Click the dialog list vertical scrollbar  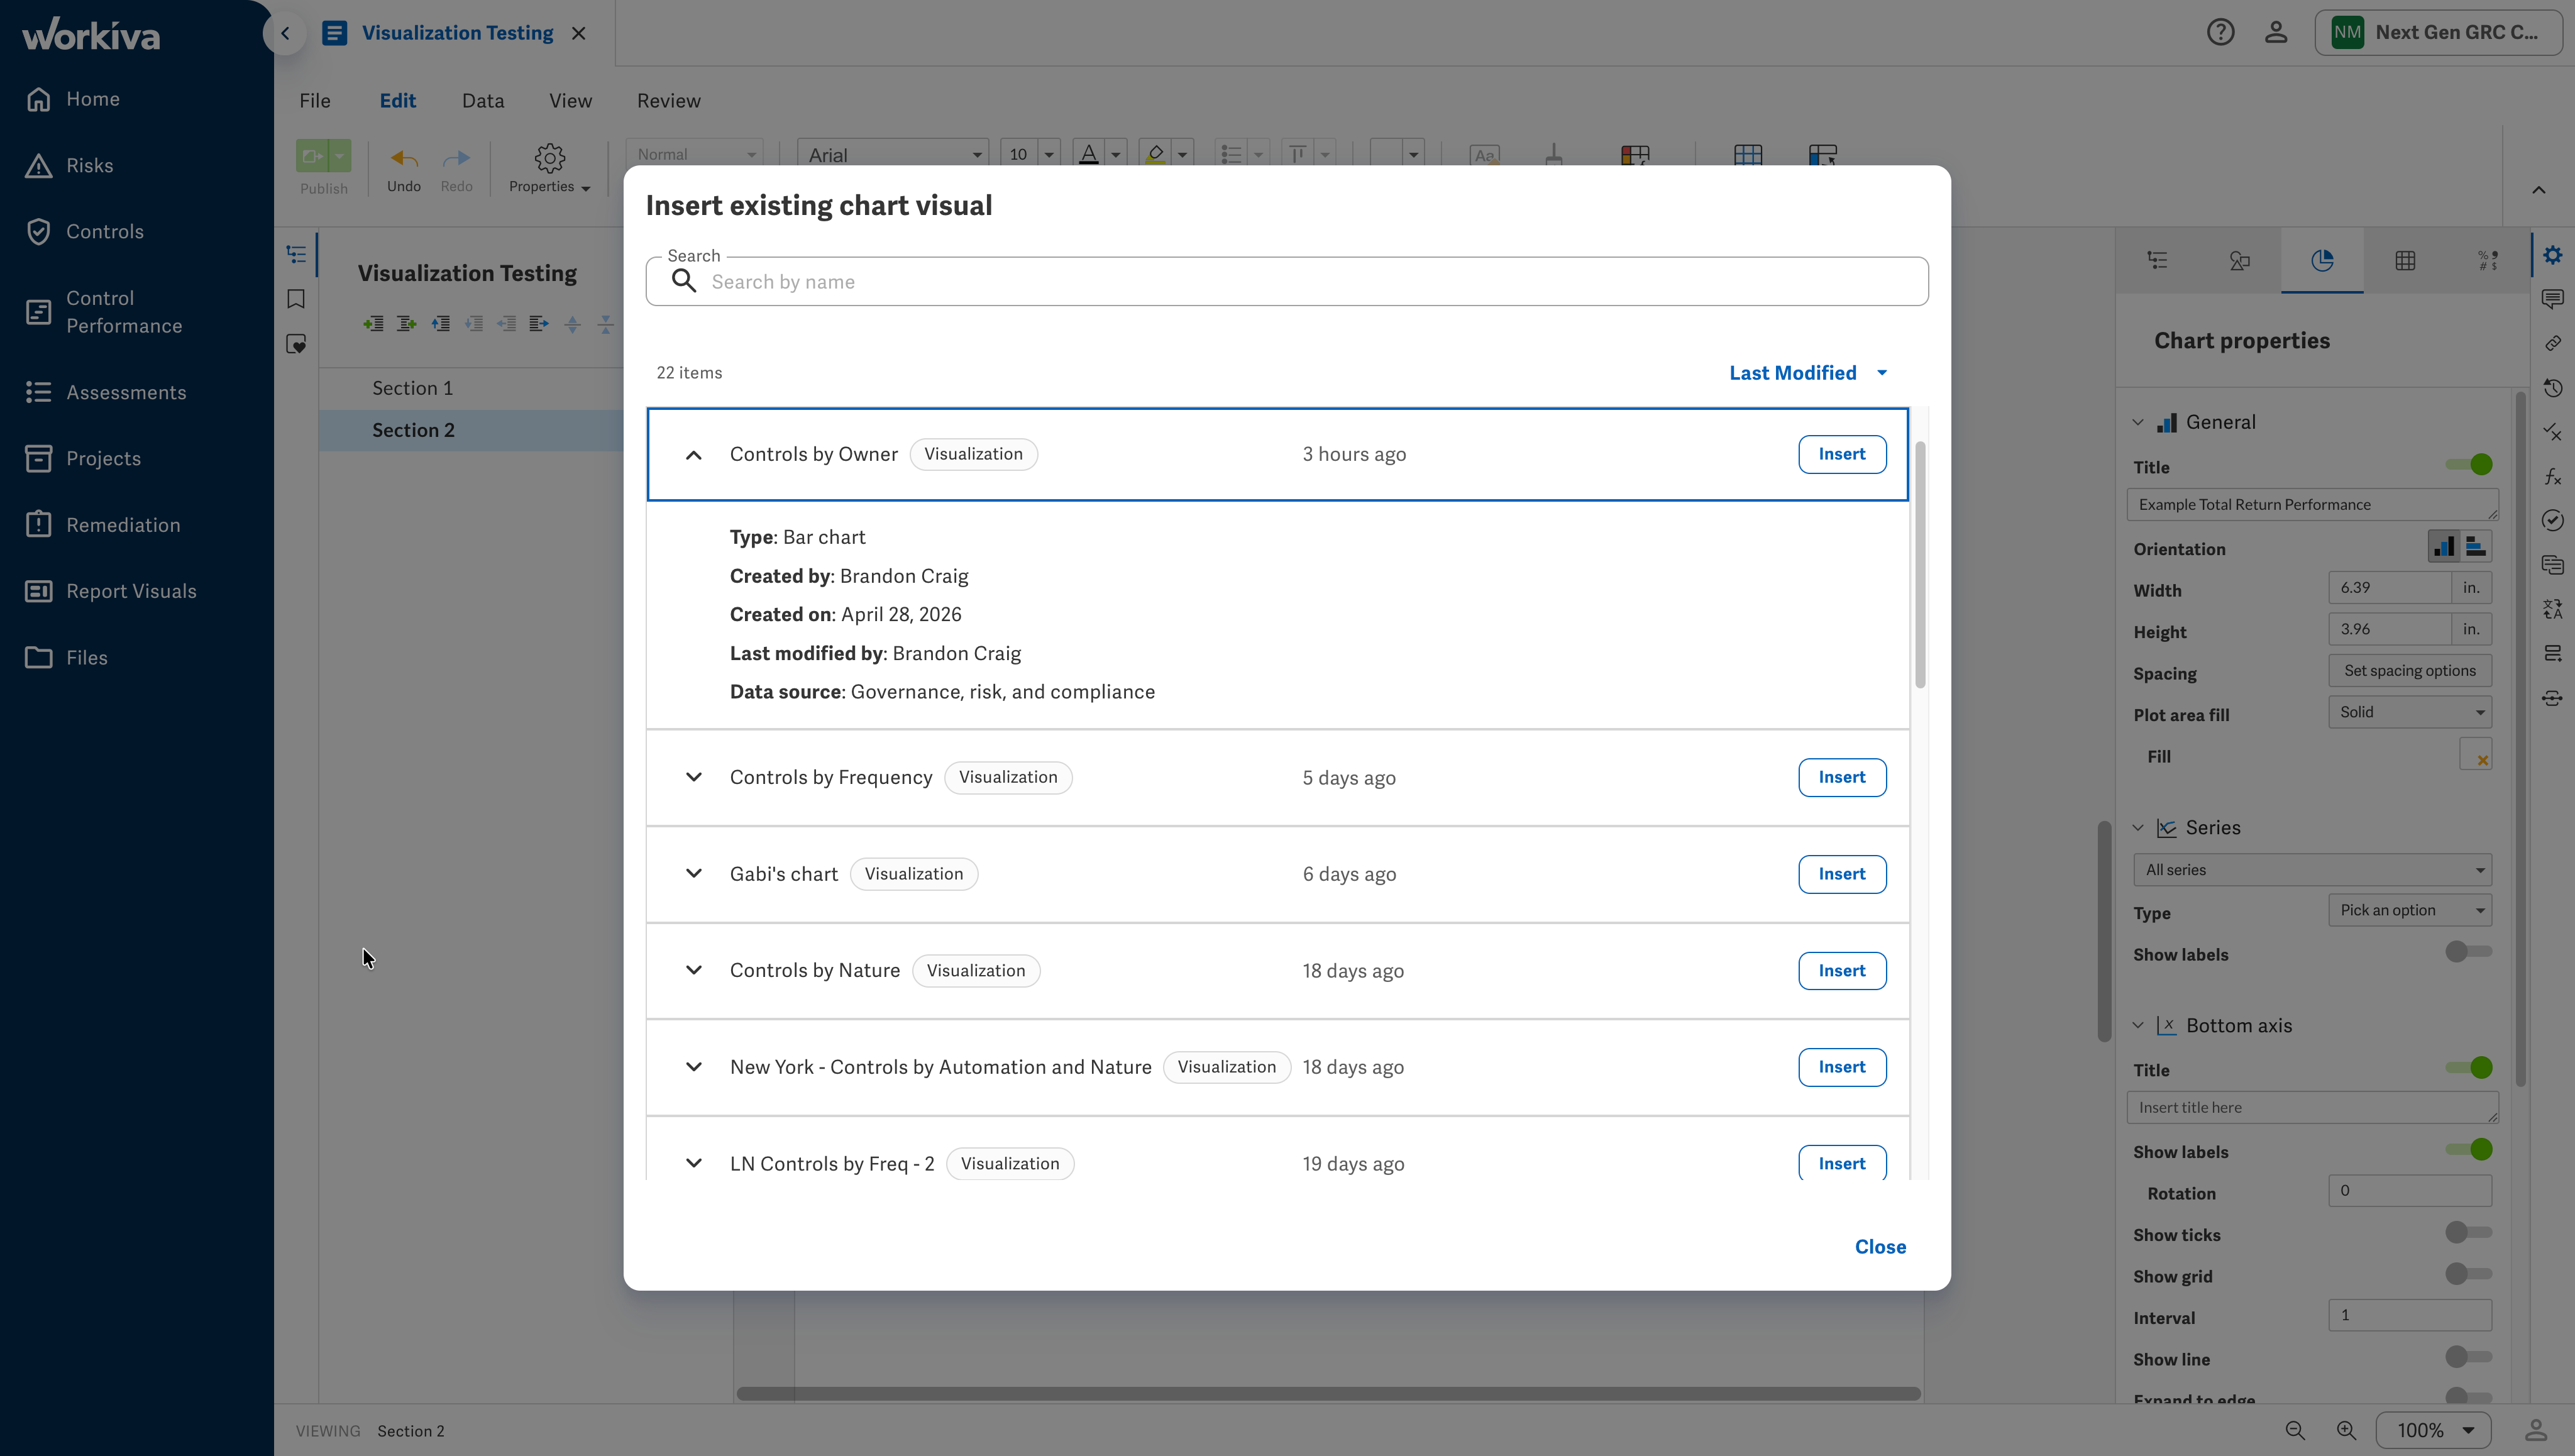(1920, 564)
